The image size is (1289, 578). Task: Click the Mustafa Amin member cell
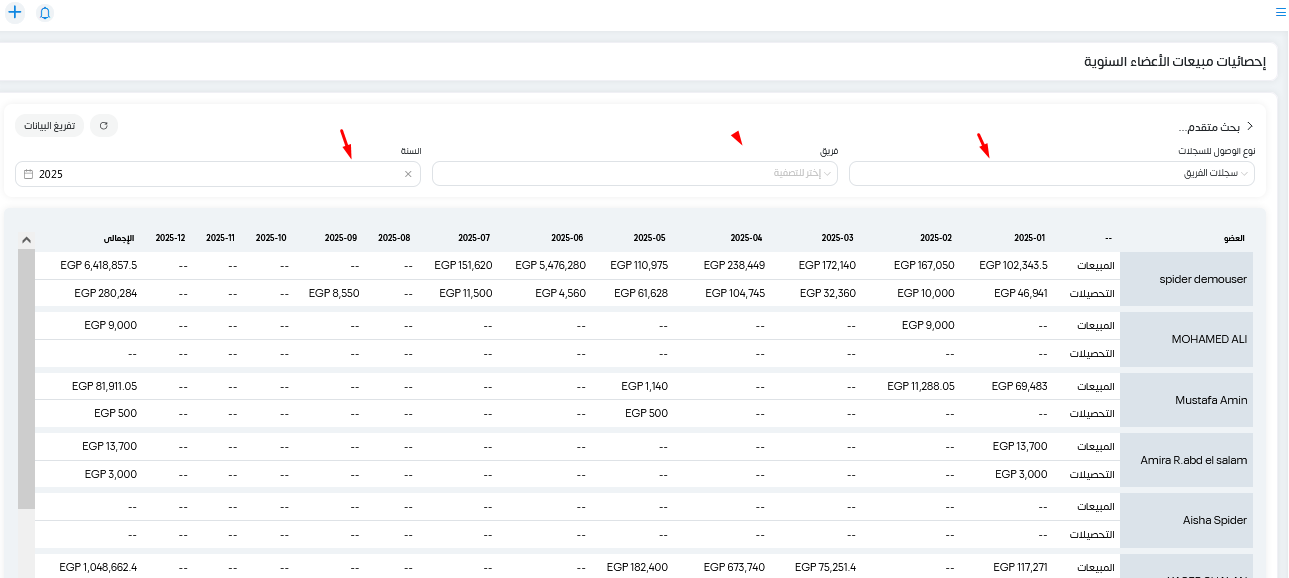[1186, 400]
